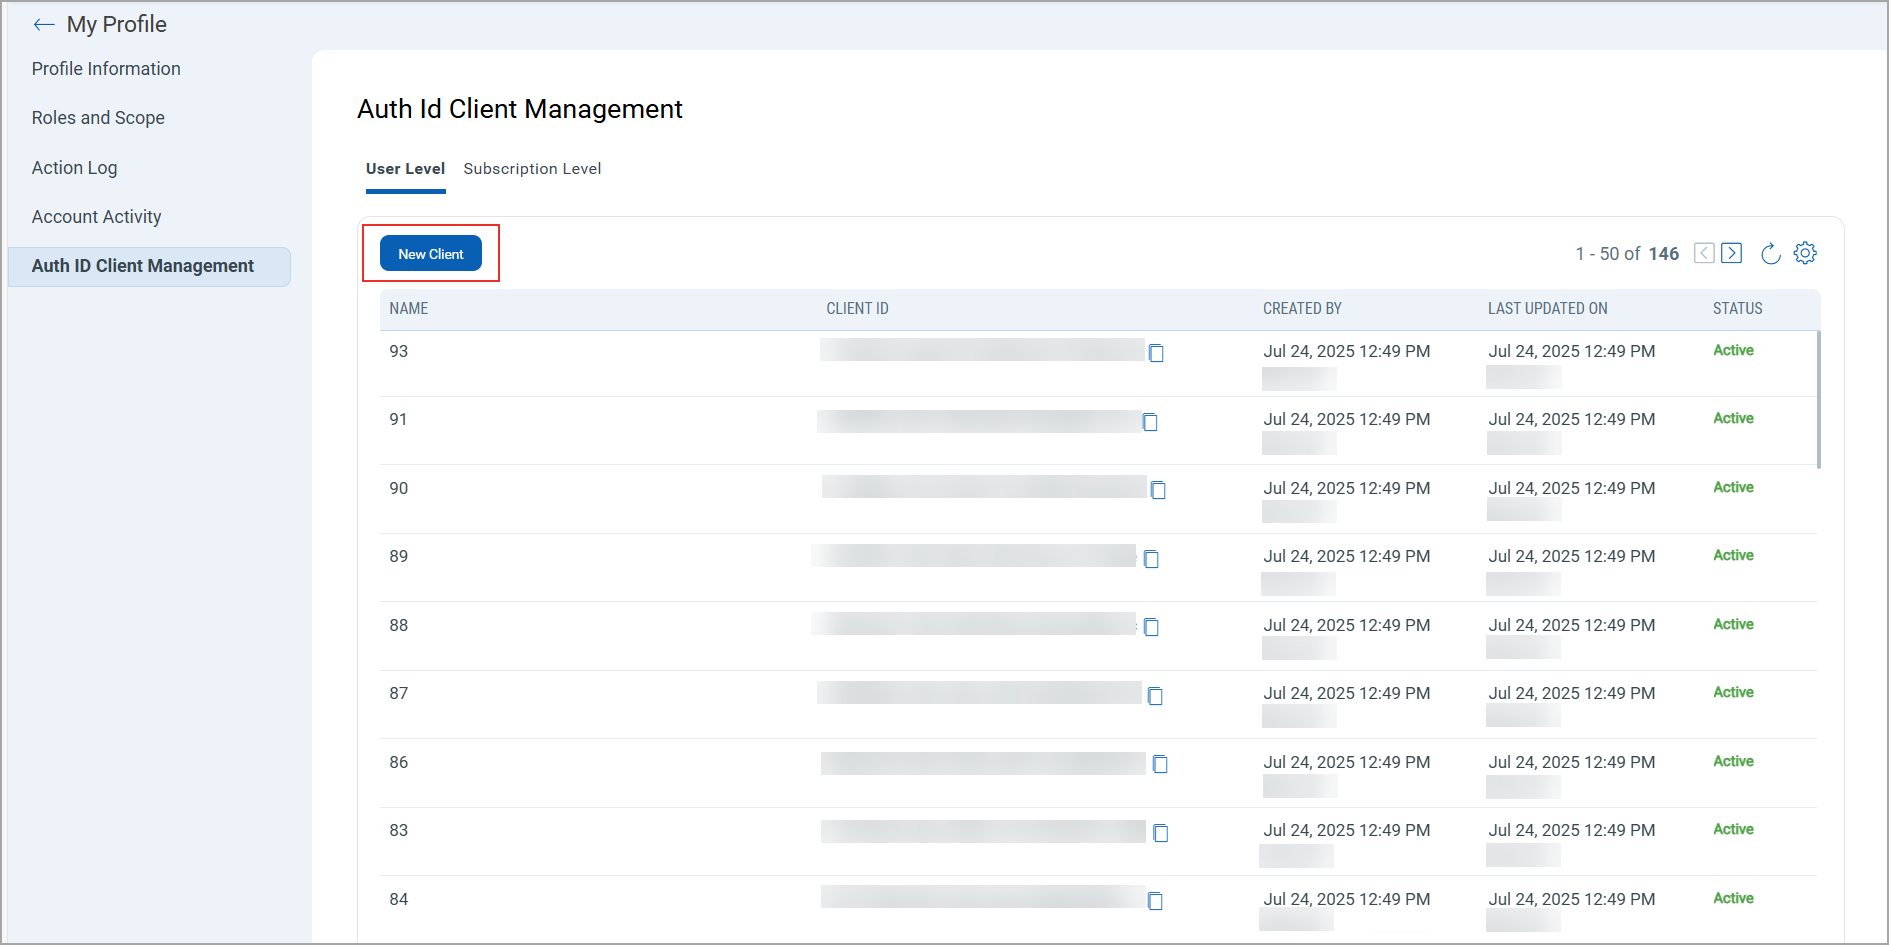View Account Activity from sidebar
This screenshot has width=1889, height=945.
(96, 217)
